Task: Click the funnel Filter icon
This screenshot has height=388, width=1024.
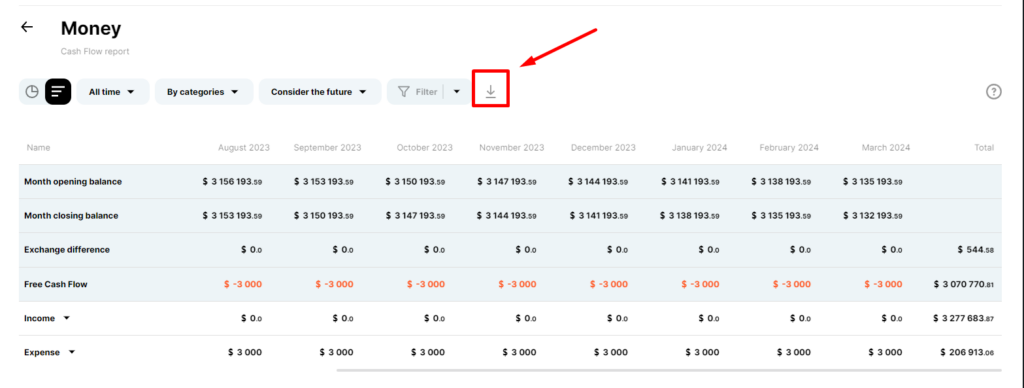Action: (x=404, y=92)
